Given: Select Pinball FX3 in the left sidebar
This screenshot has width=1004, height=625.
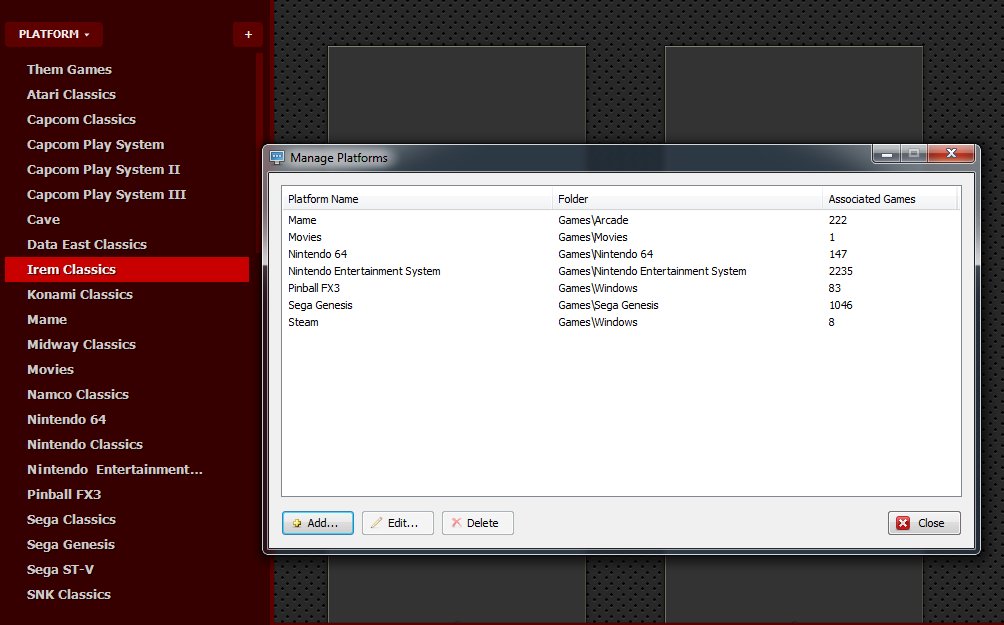Looking at the screenshot, I should point(64,494).
